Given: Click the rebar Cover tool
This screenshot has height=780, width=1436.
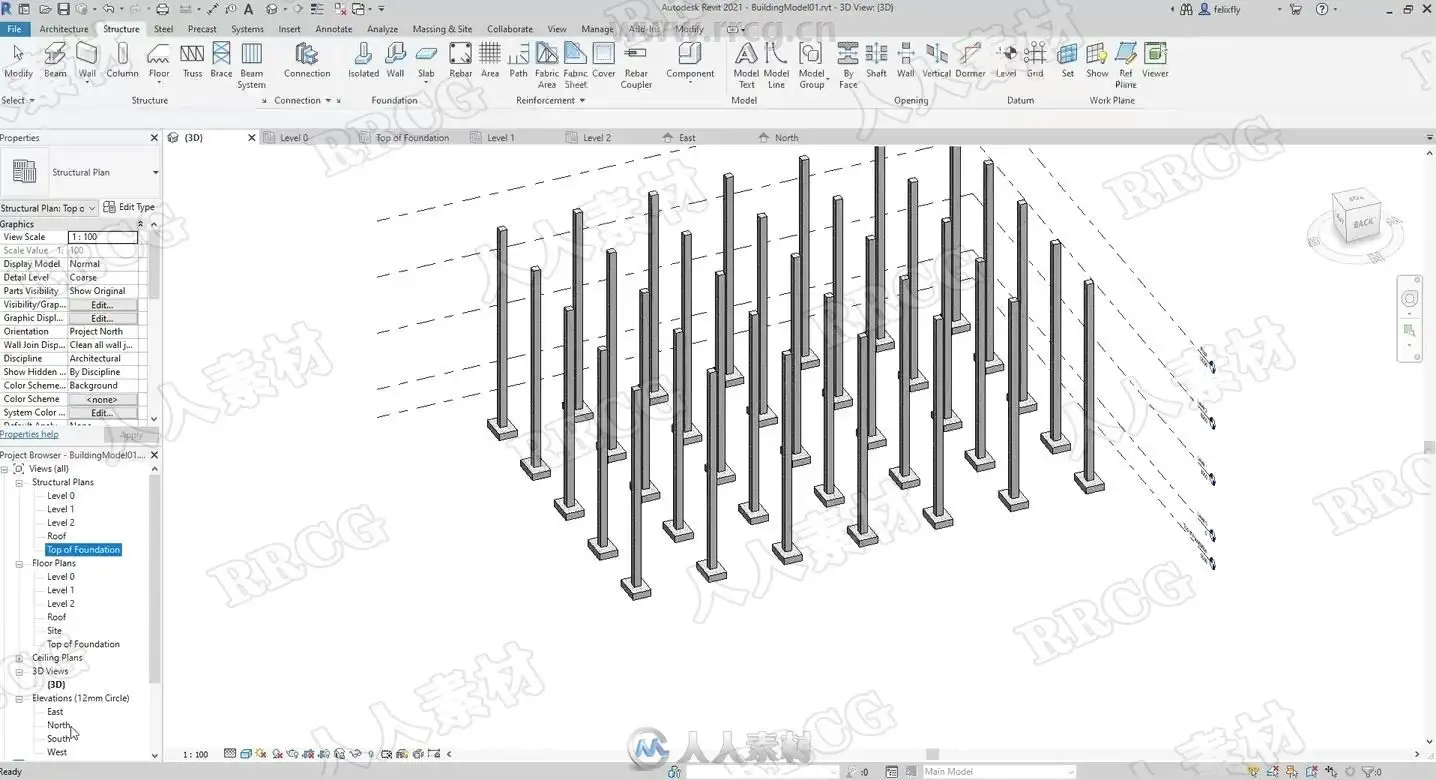Looking at the screenshot, I should (x=604, y=60).
